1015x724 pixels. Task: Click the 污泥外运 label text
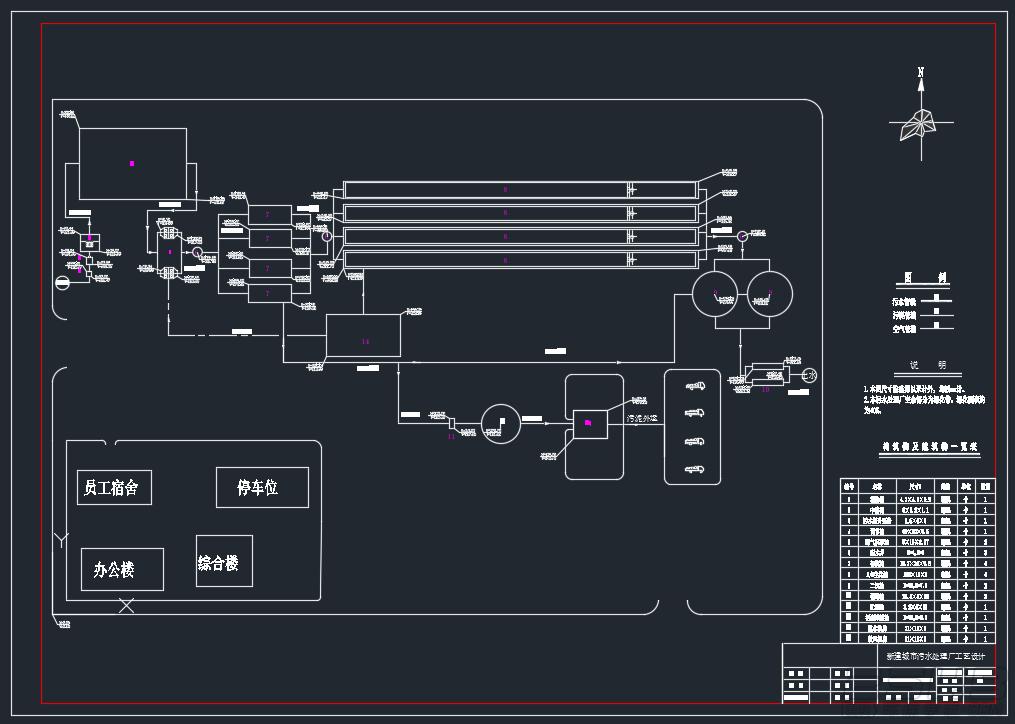tap(641, 419)
